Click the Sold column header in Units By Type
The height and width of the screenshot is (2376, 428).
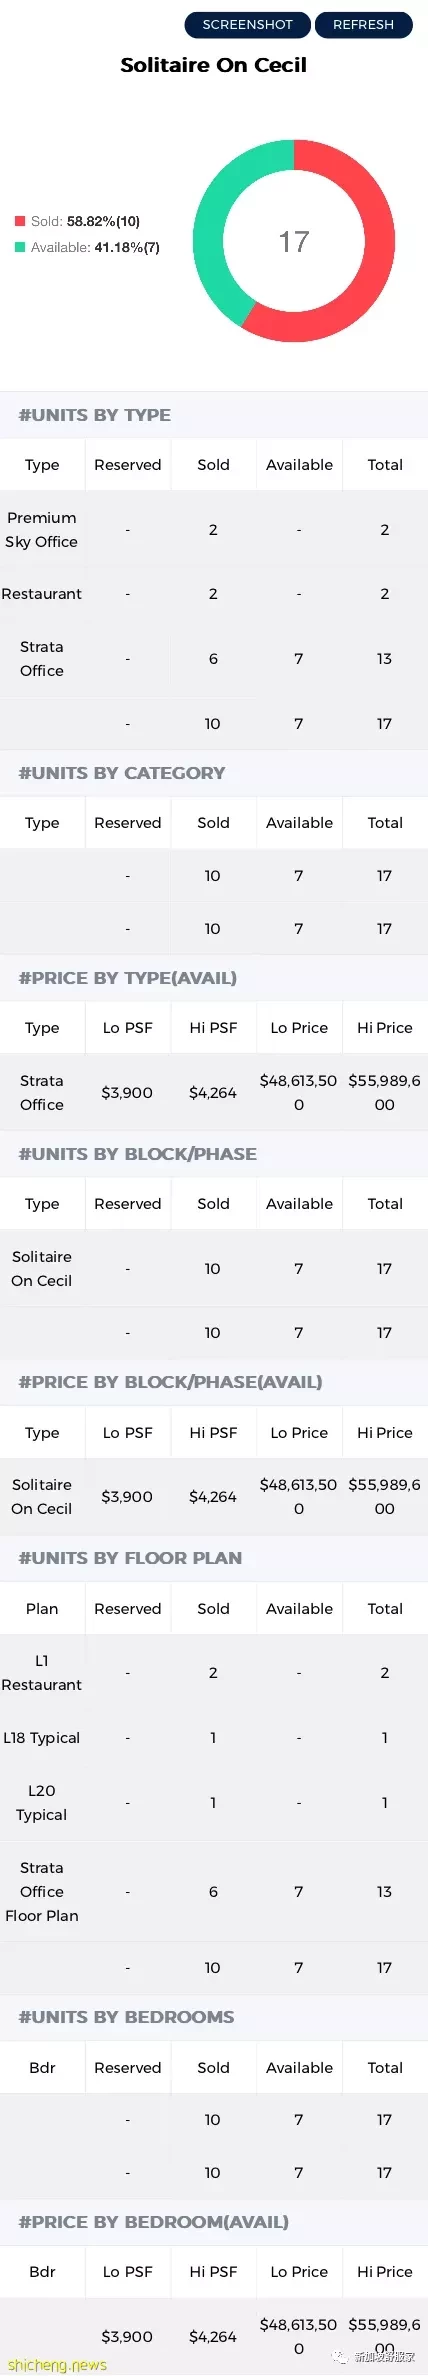(x=213, y=465)
